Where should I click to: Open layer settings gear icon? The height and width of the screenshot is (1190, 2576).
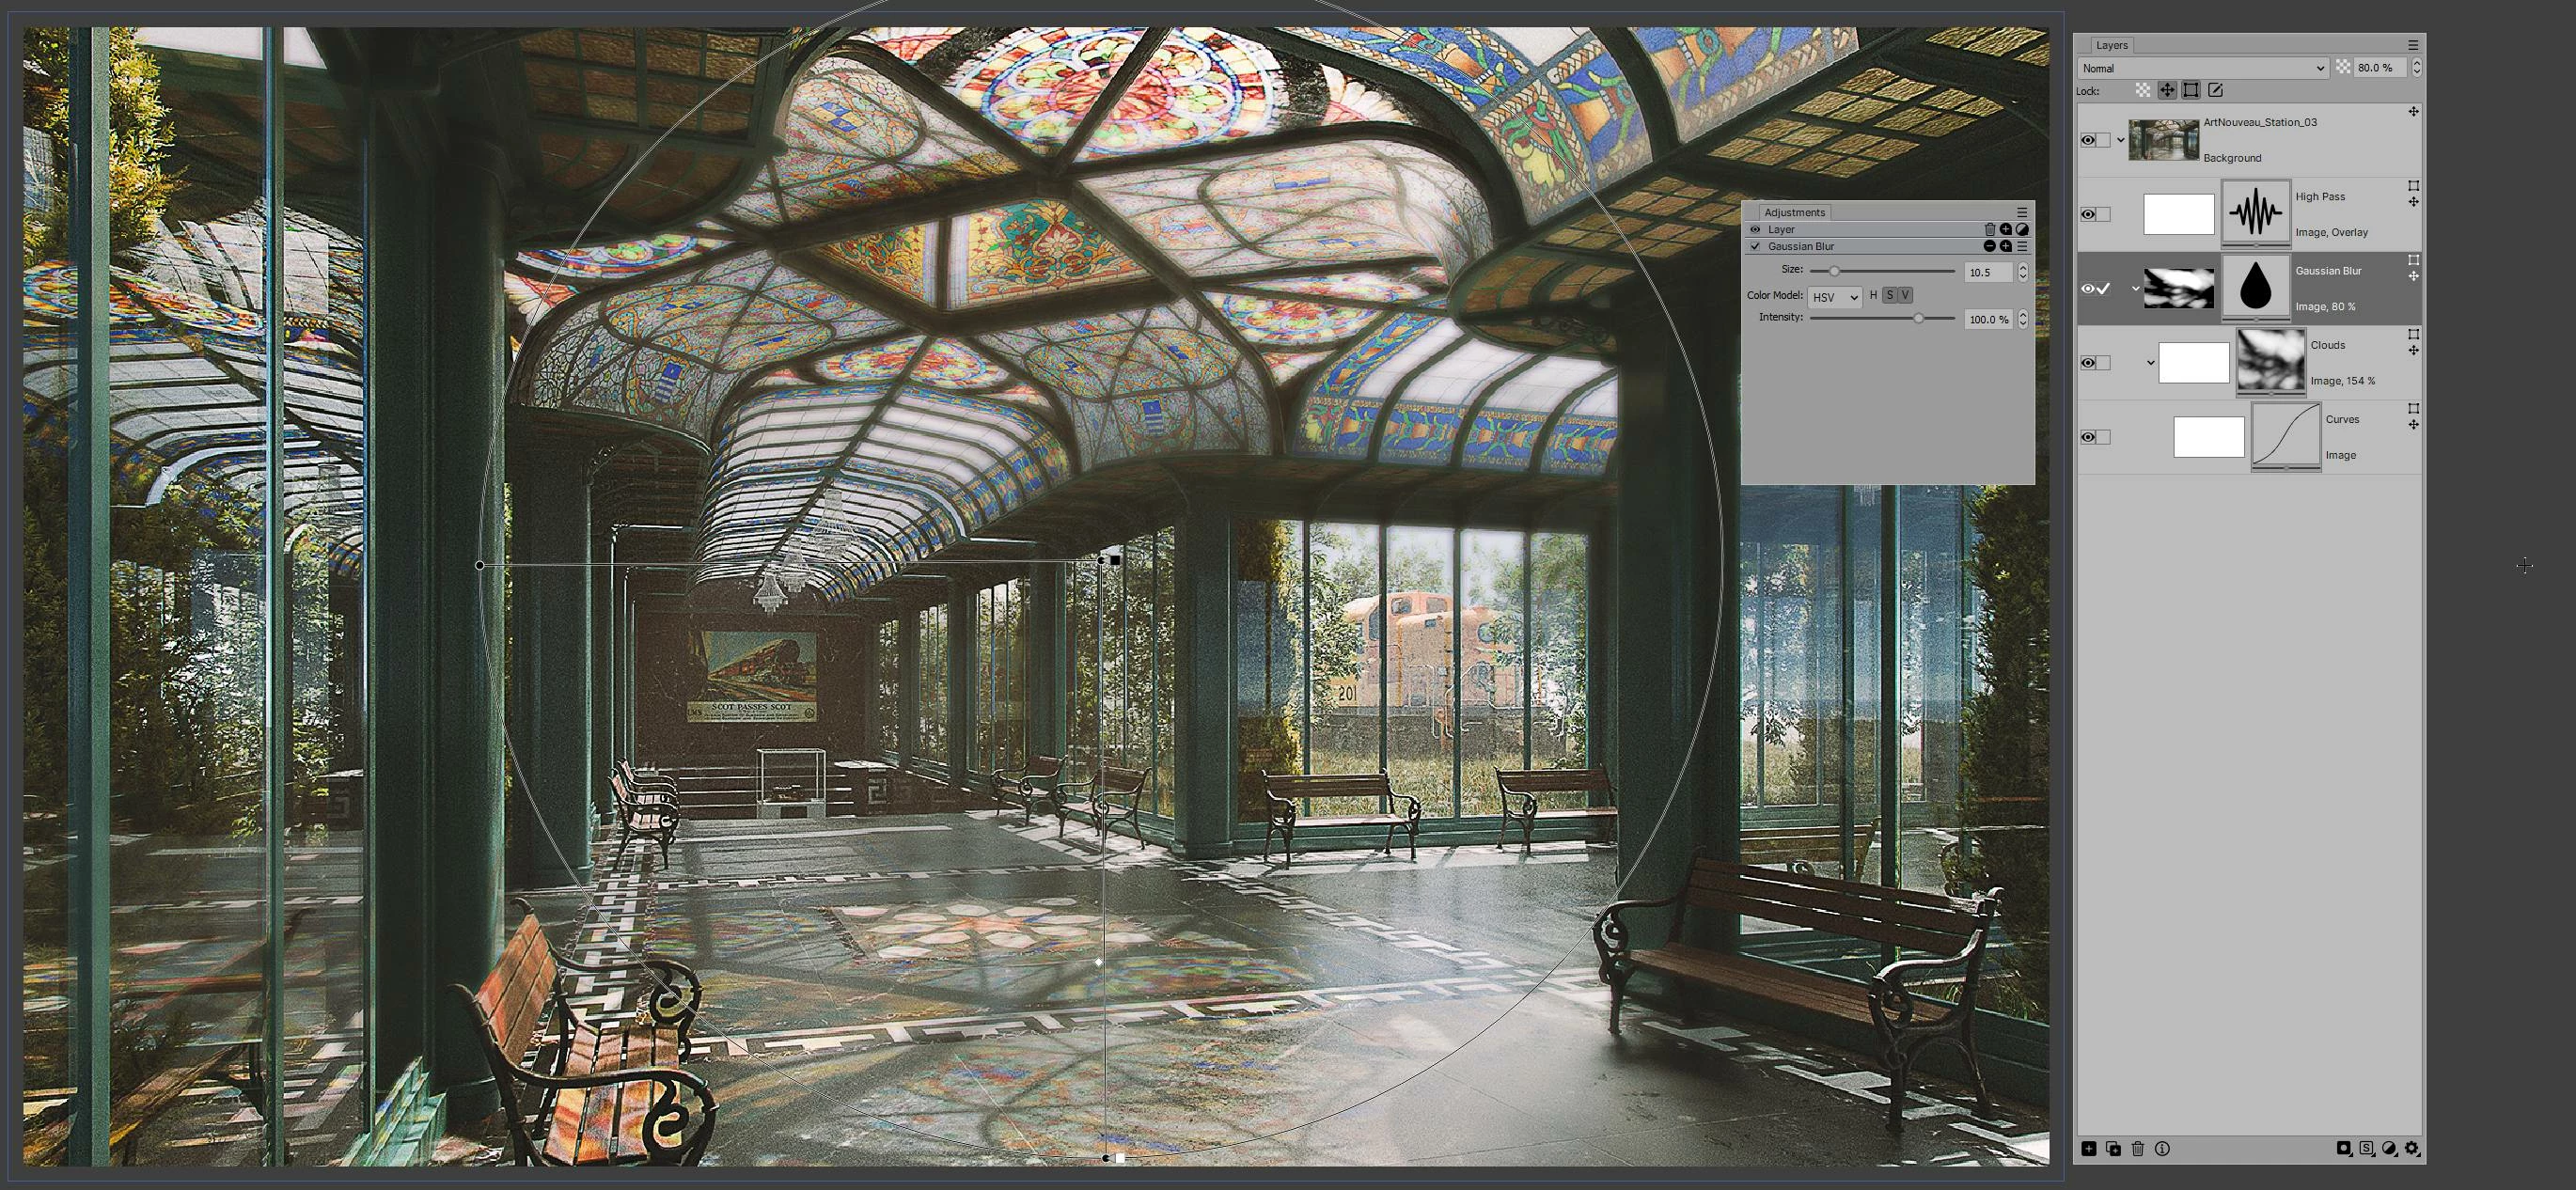(2412, 1149)
